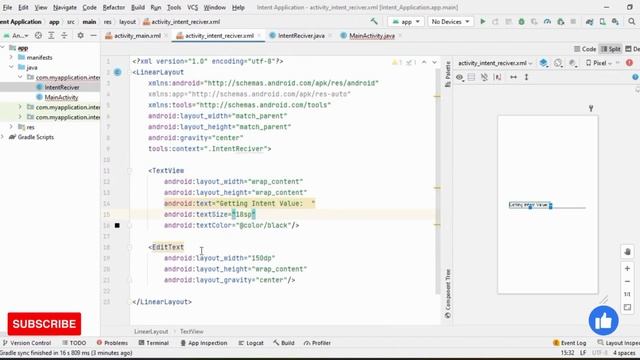Open the Event Log
640x360 pixels.
coord(569,343)
